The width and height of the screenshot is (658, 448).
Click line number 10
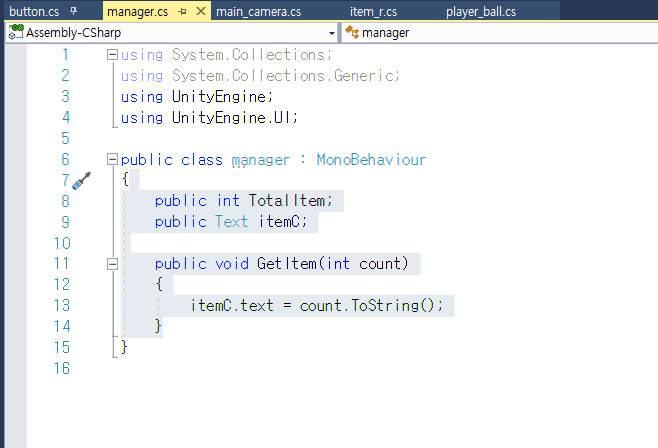[x=62, y=243]
